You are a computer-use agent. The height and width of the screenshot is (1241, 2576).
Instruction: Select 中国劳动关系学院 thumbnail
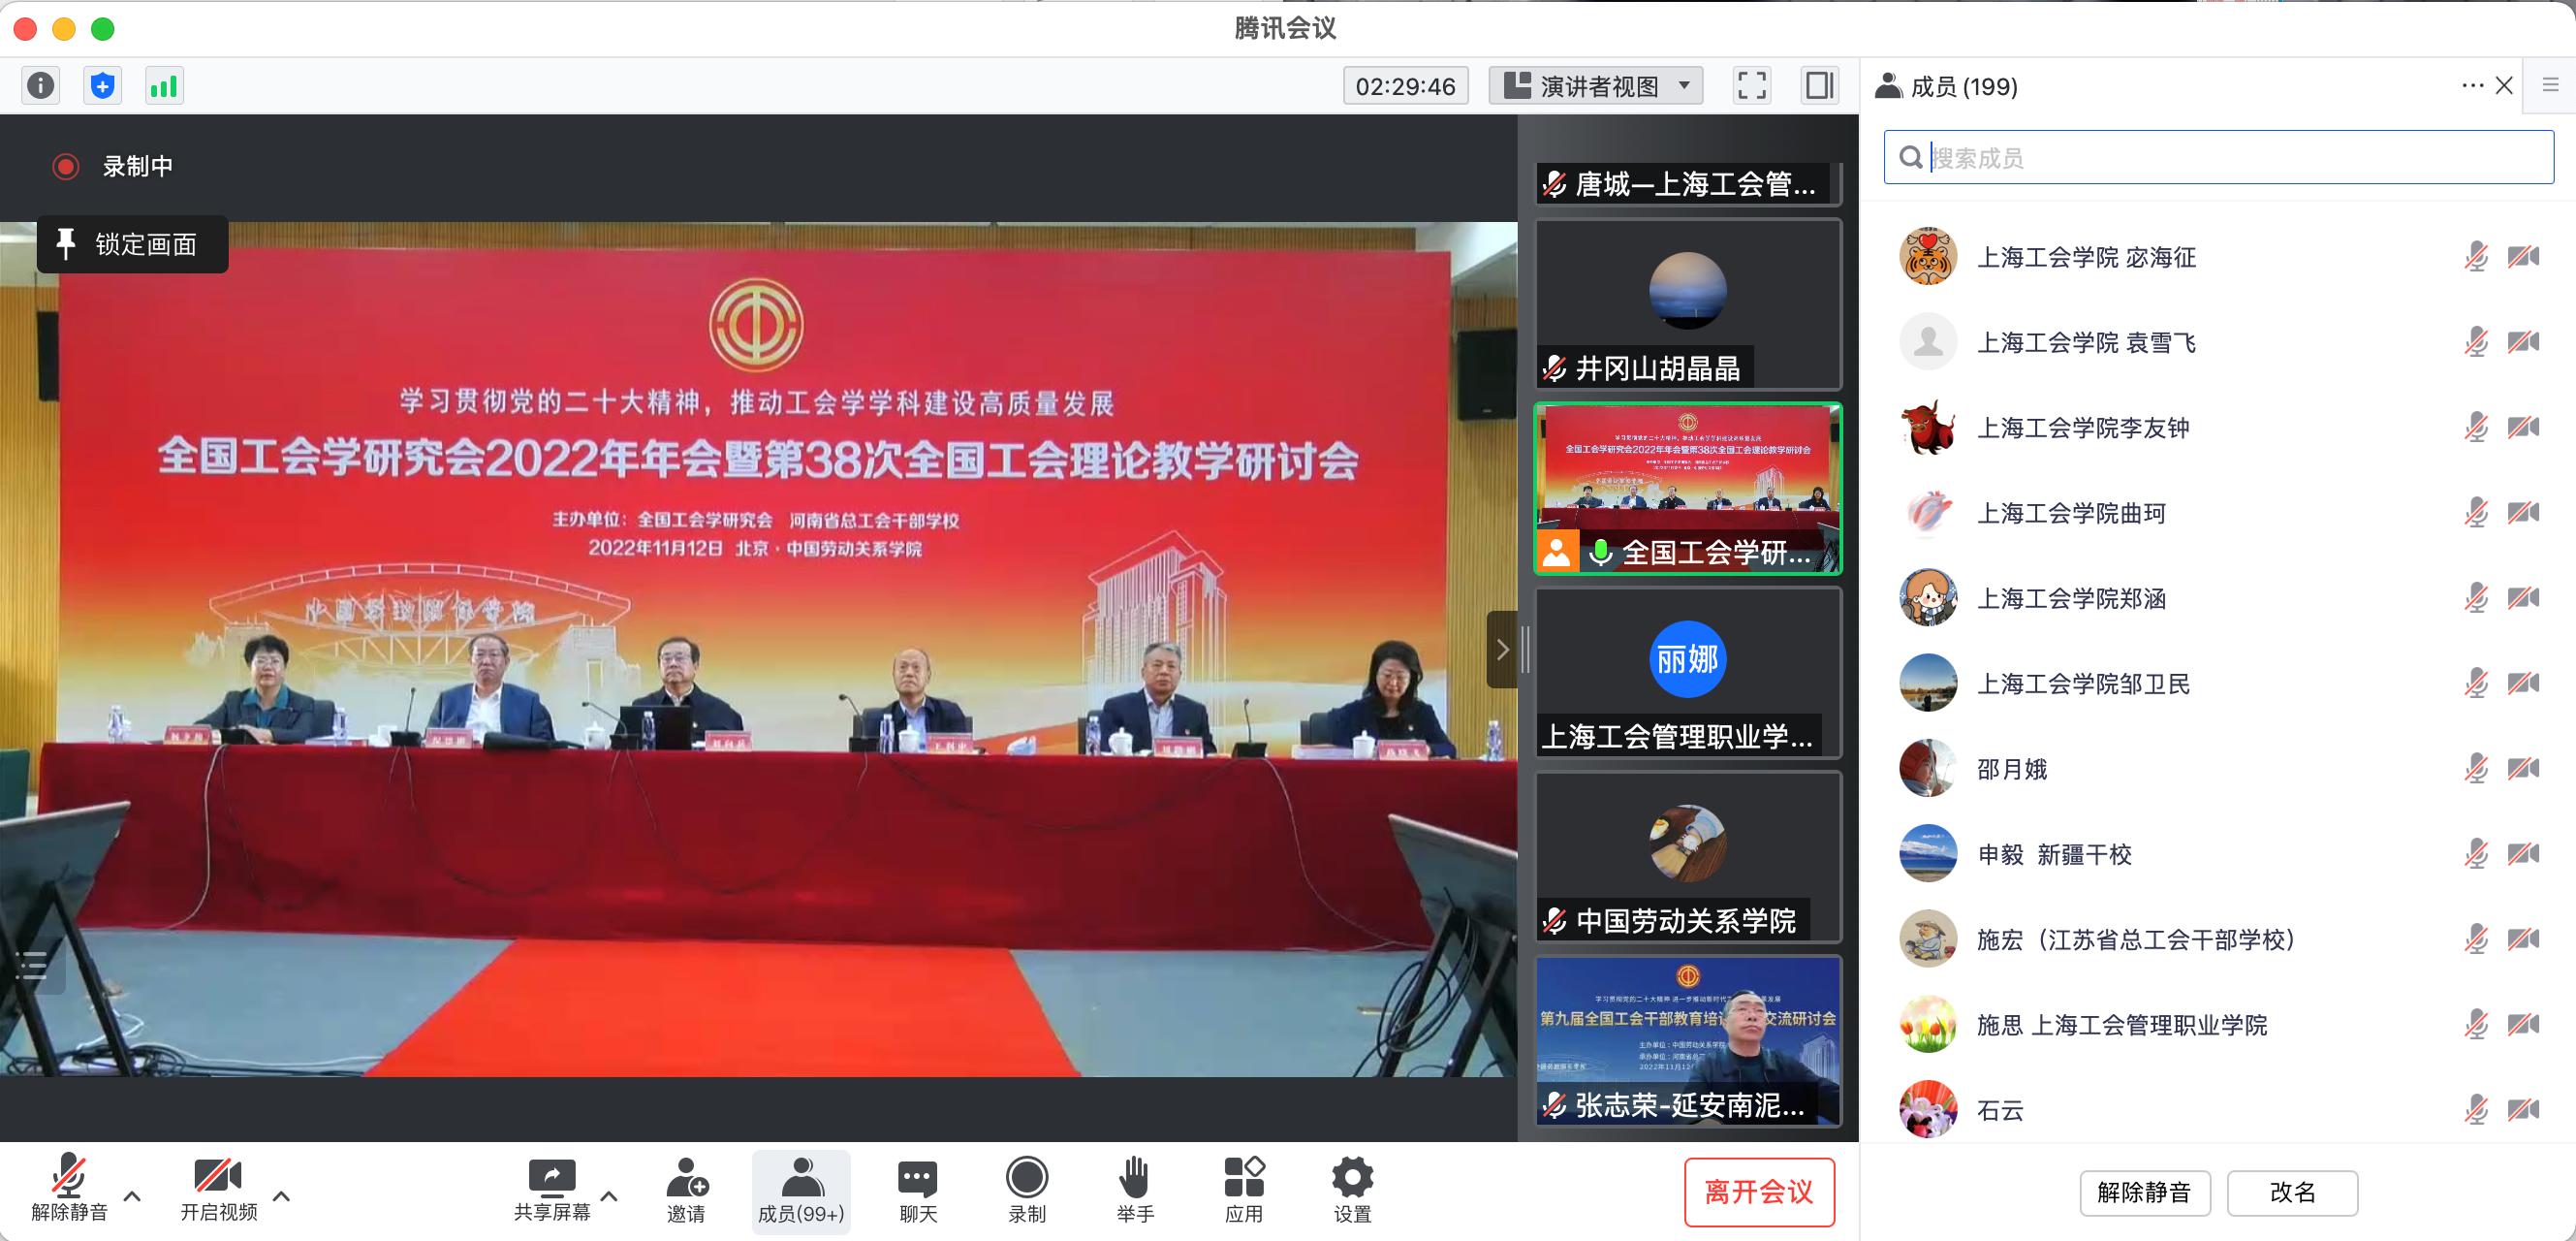click(1688, 856)
